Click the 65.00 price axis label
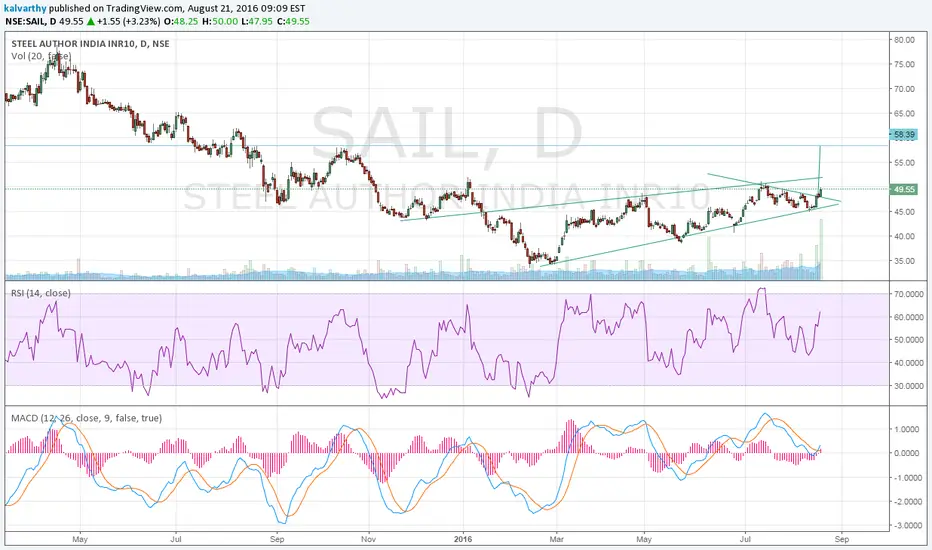The width and height of the screenshot is (932, 550). pos(904,114)
